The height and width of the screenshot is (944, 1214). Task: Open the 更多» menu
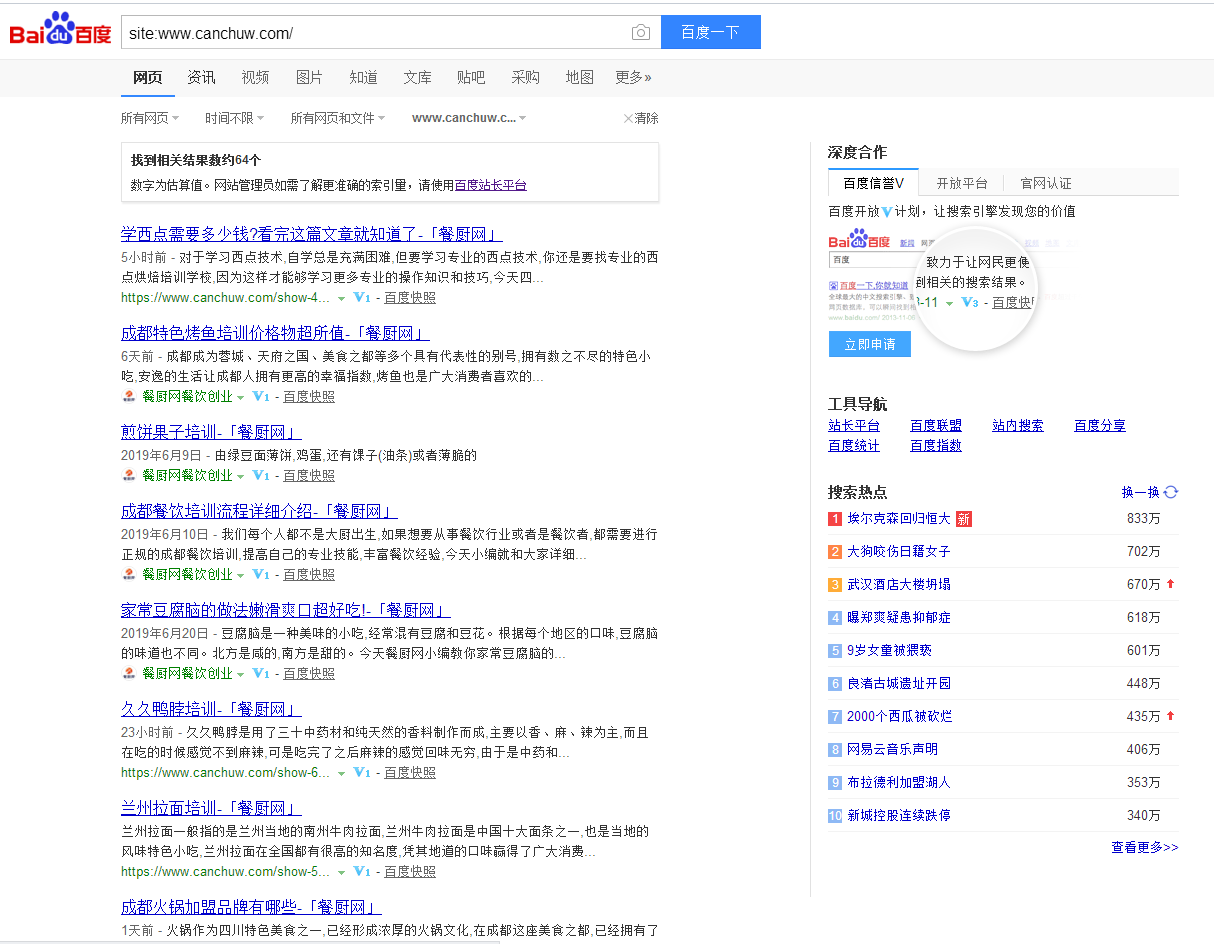coord(633,78)
